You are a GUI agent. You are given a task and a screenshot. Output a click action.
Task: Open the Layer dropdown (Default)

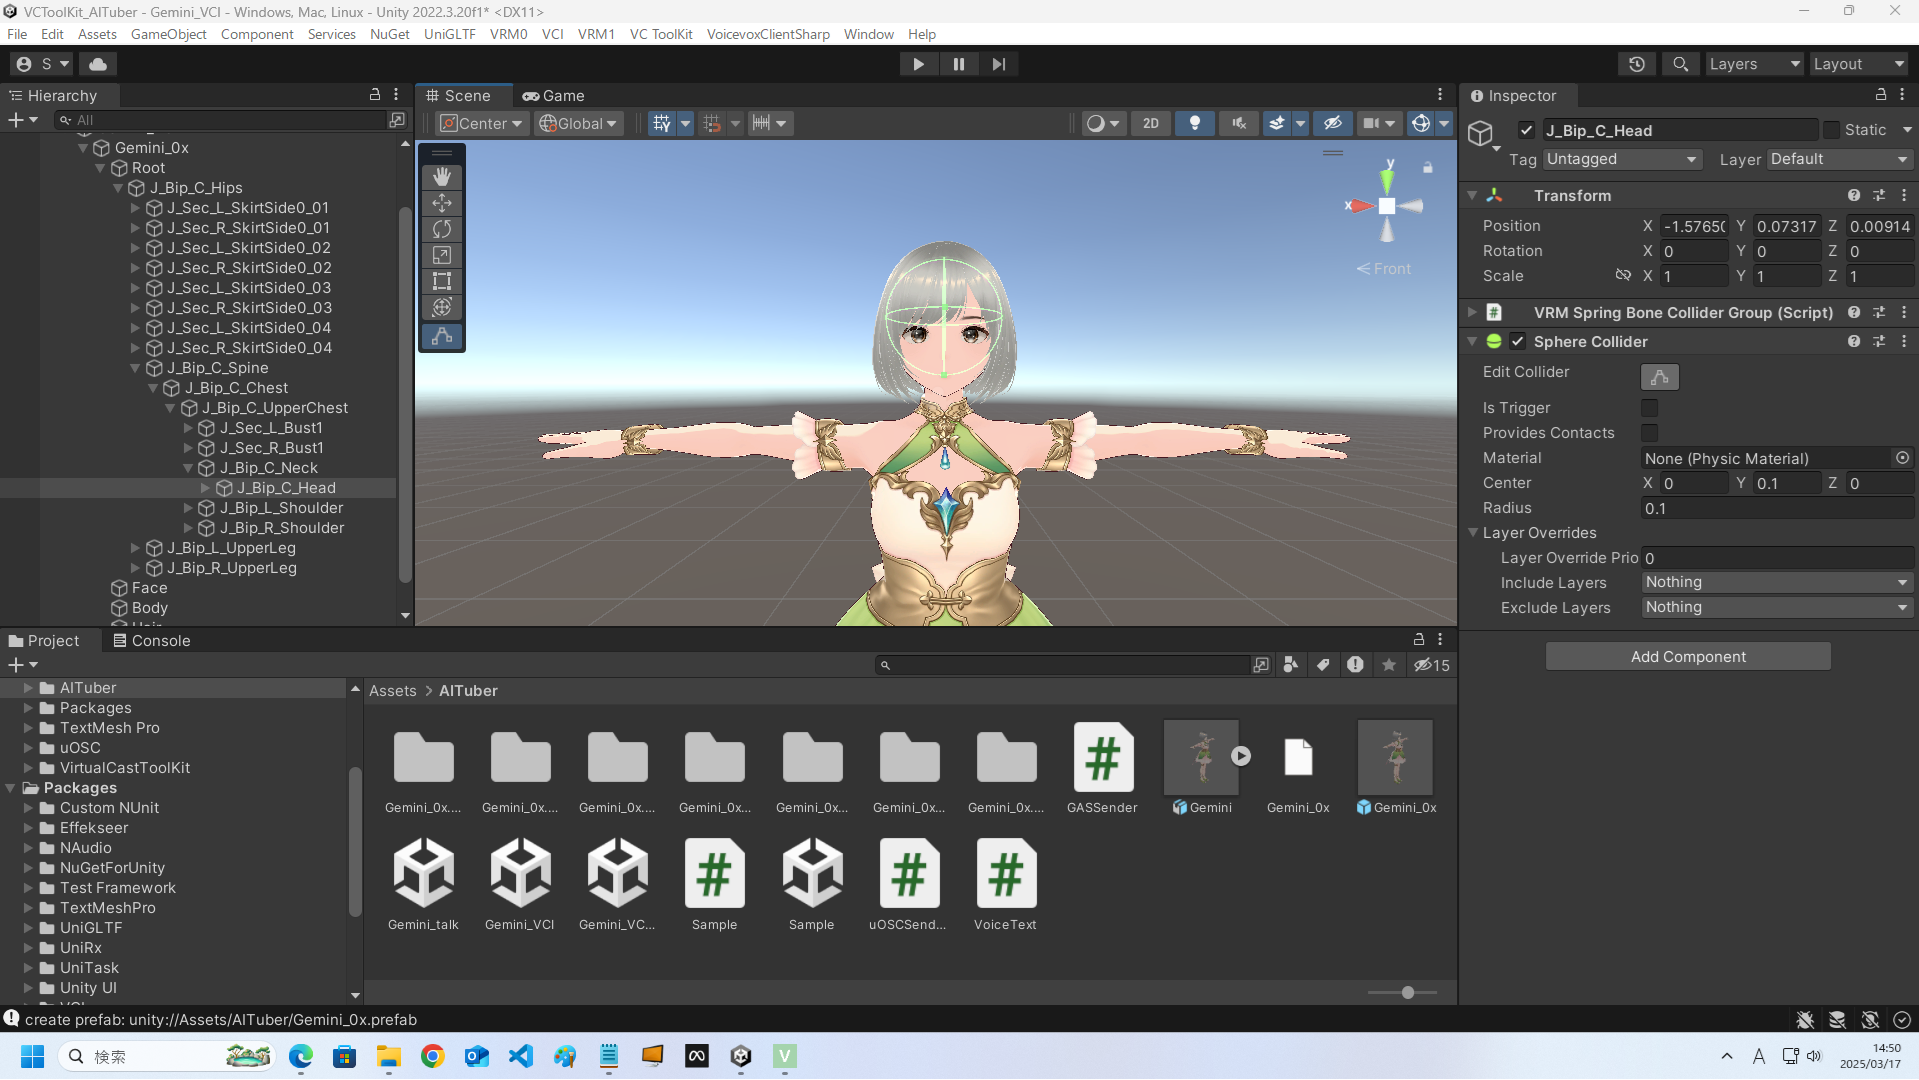point(1840,159)
